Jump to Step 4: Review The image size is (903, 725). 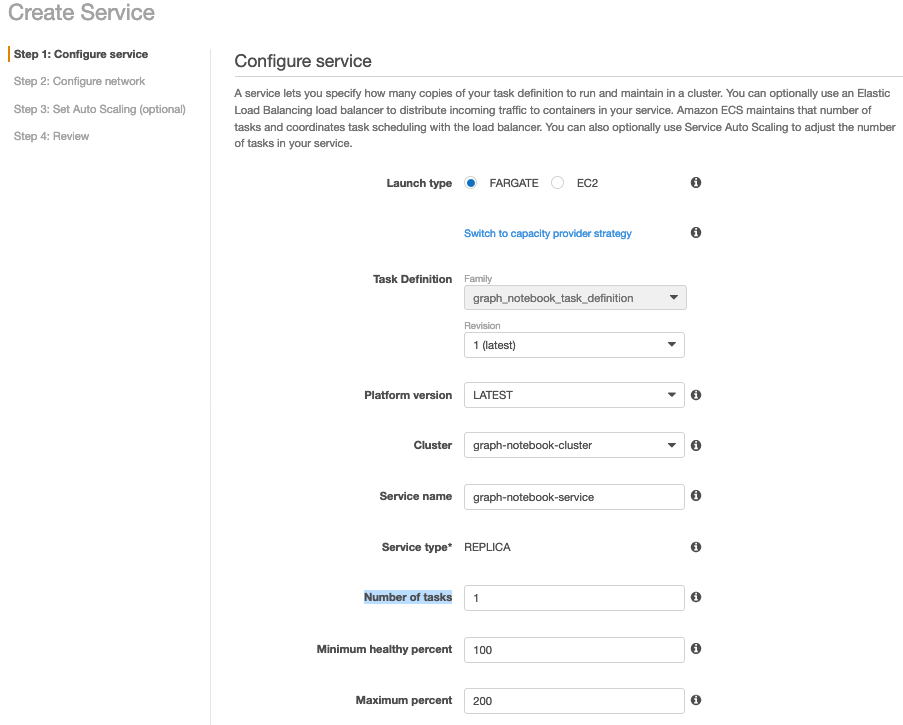[x=51, y=136]
